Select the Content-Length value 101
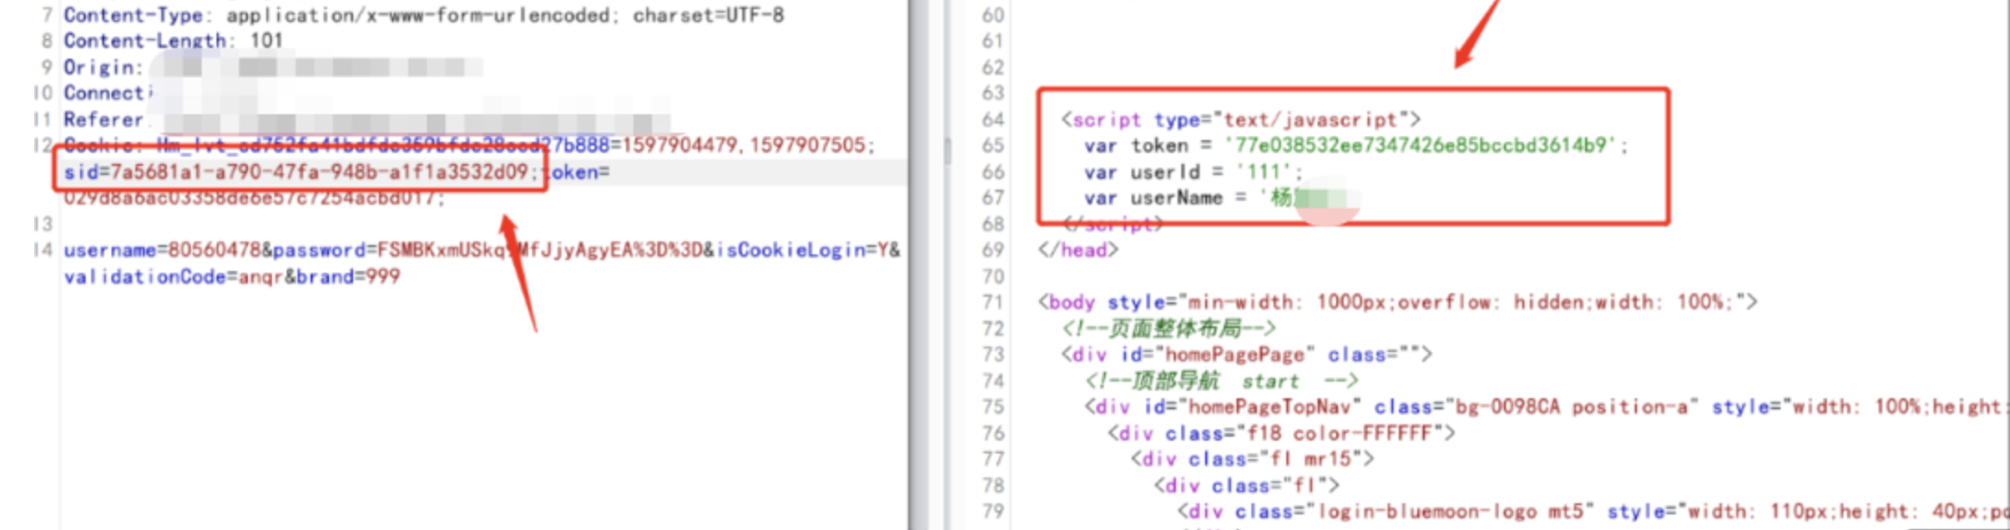Image resolution: width=2010 pixels, height=530 pixels. (x=266, y=41)
